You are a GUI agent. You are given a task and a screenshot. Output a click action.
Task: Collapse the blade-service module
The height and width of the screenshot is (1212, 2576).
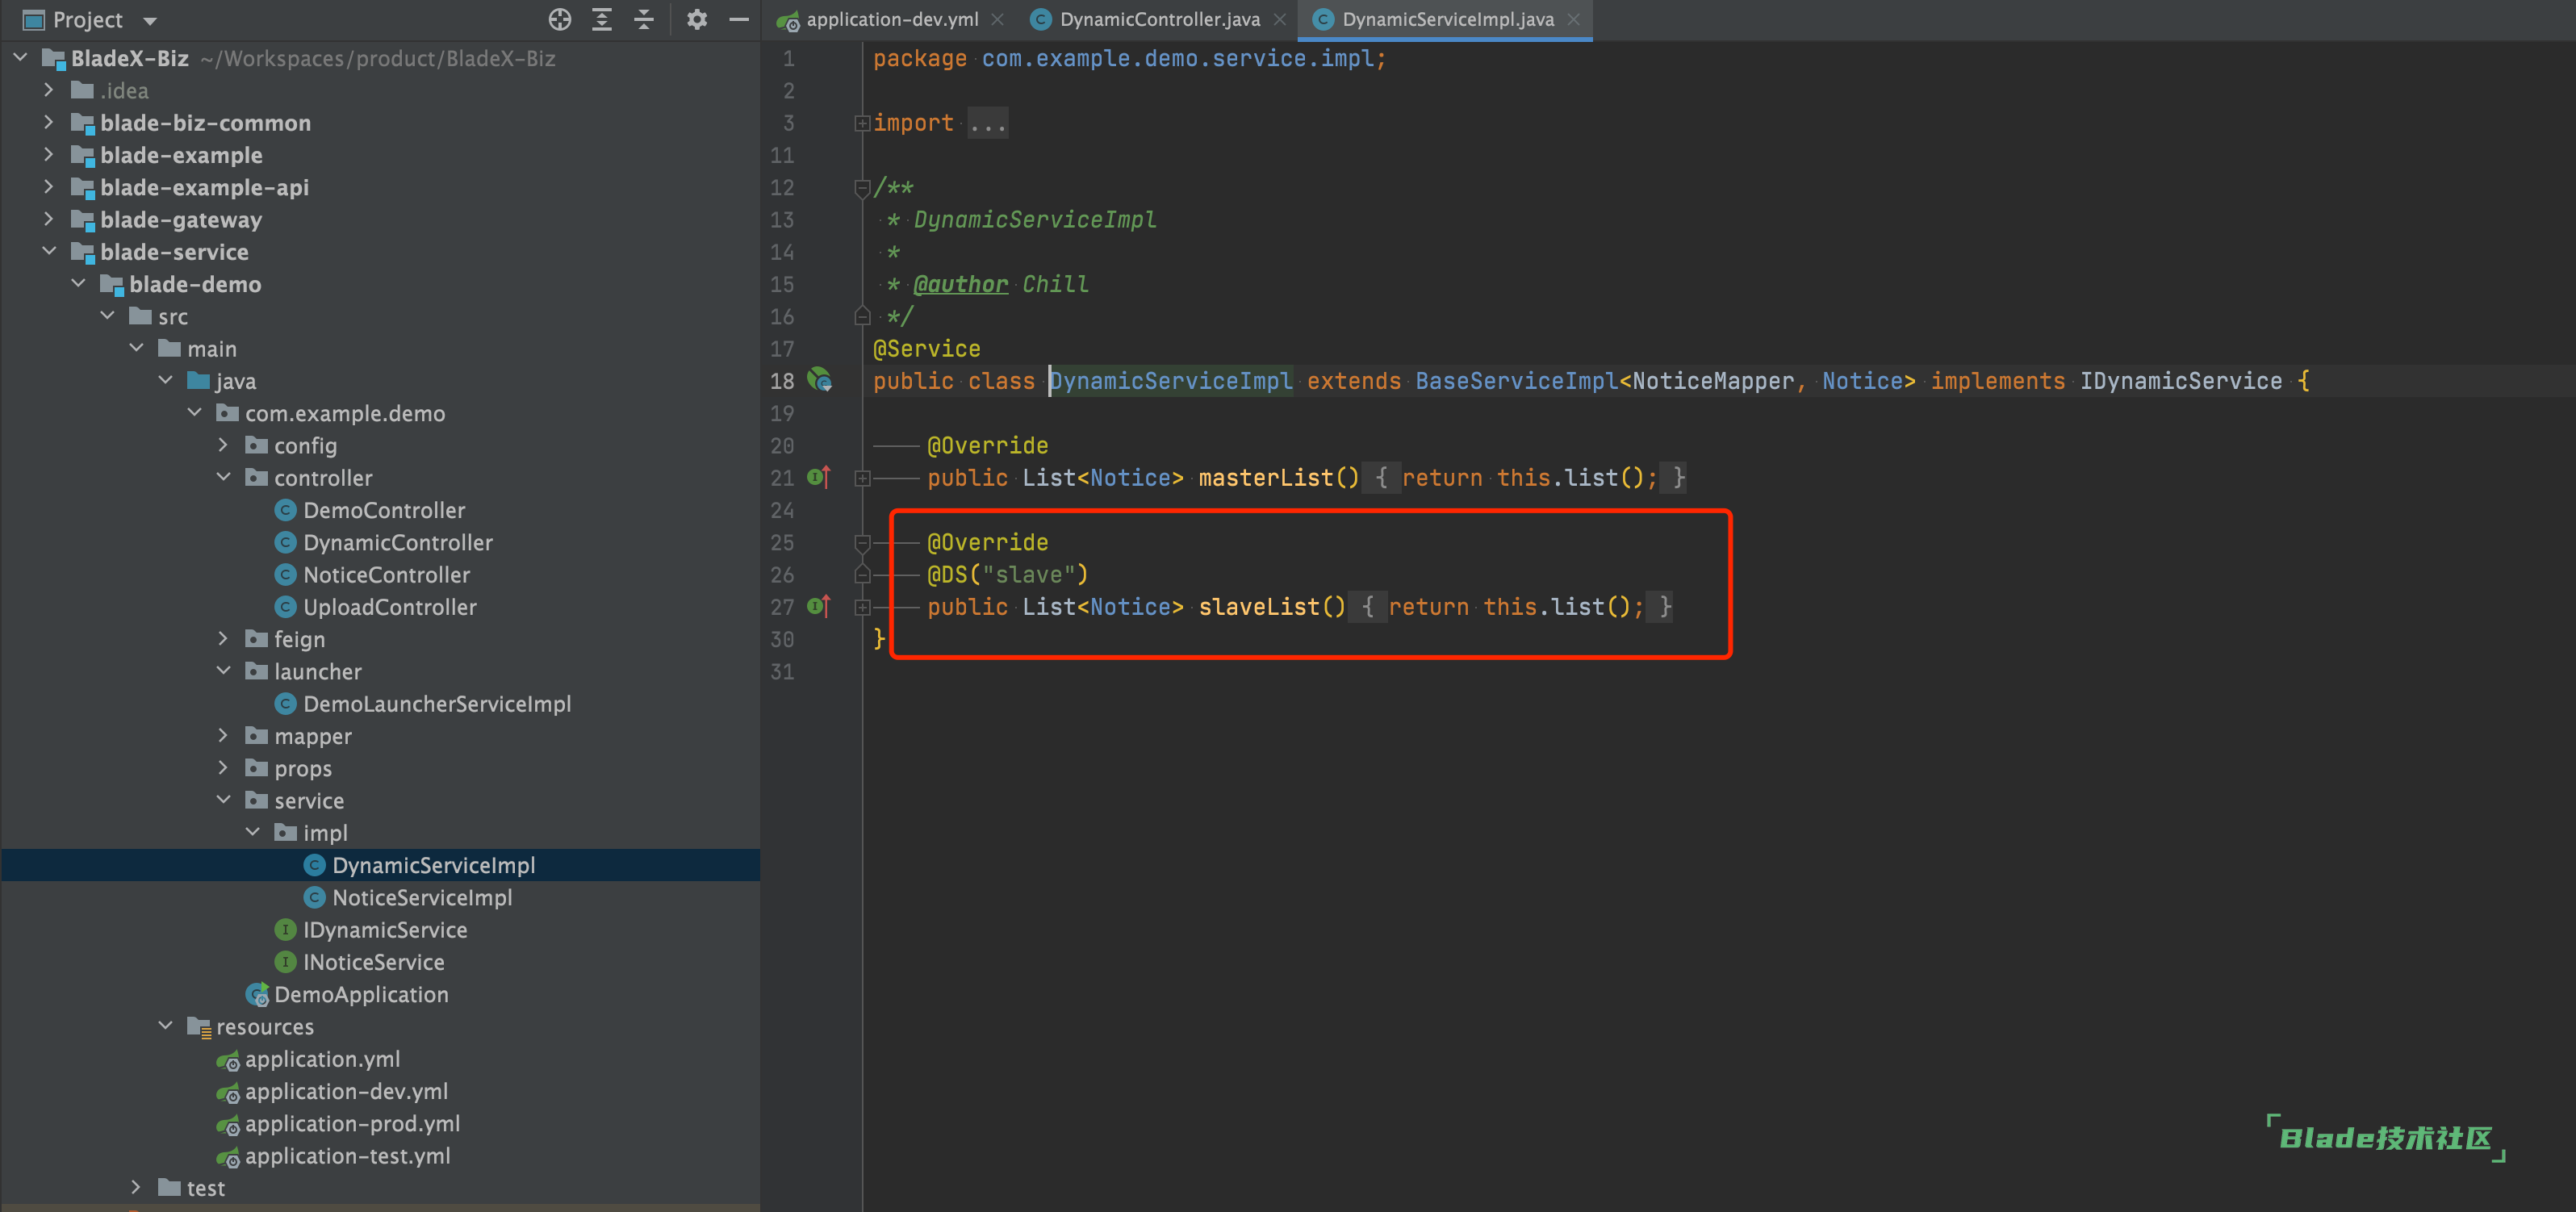[x=49, y=251]
